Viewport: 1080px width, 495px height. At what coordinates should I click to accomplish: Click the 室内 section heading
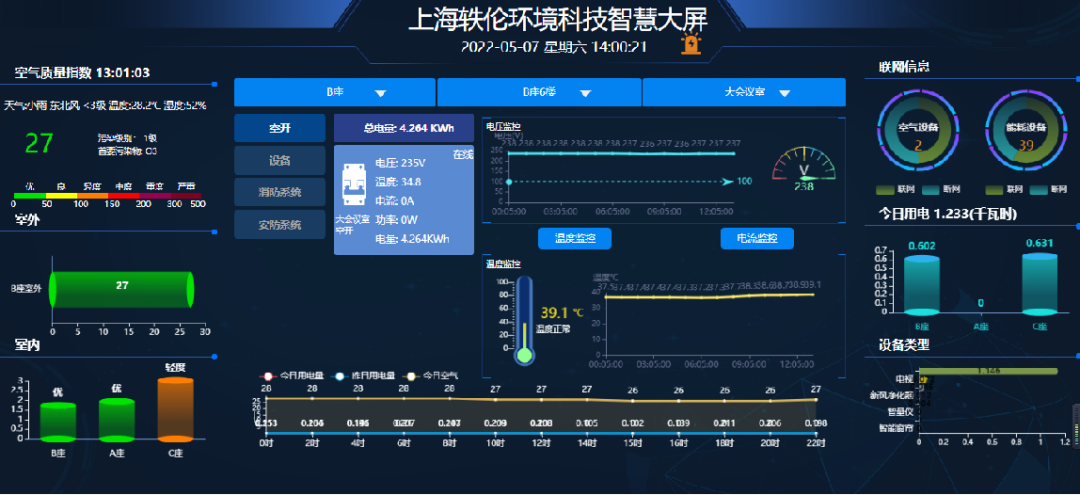[26, 346]
